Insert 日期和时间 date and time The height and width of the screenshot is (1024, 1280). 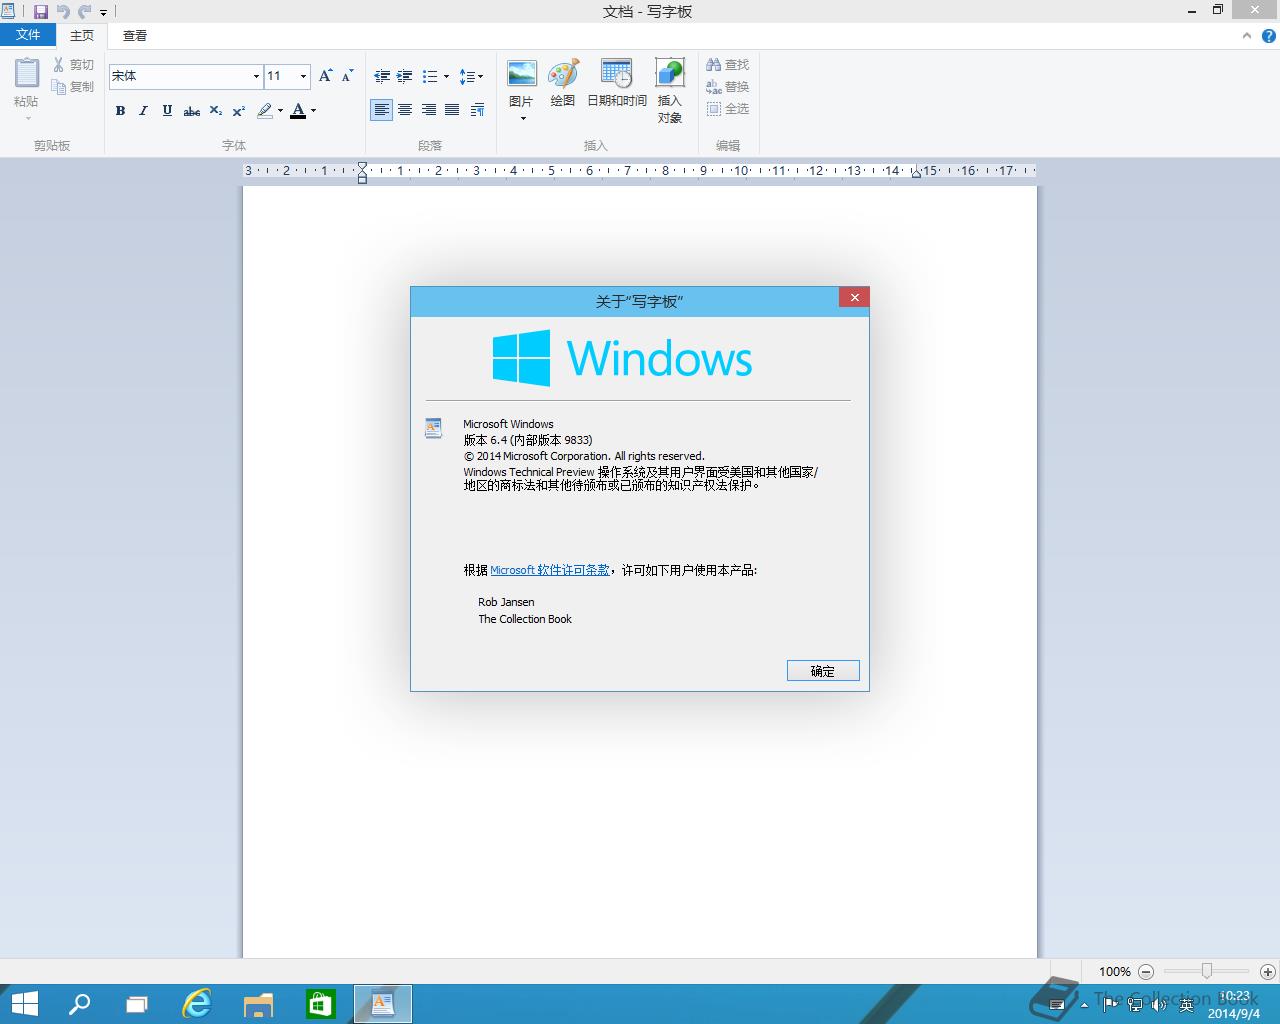[x=617, y=82]
